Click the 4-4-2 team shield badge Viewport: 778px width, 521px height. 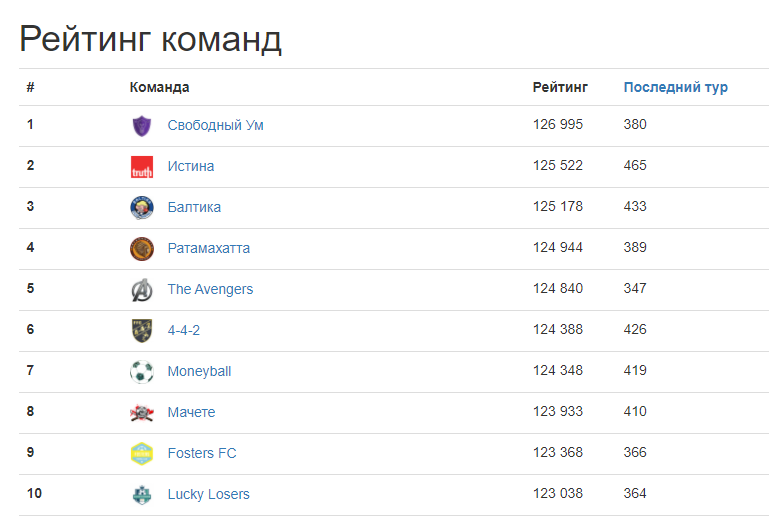click(142, 330)
